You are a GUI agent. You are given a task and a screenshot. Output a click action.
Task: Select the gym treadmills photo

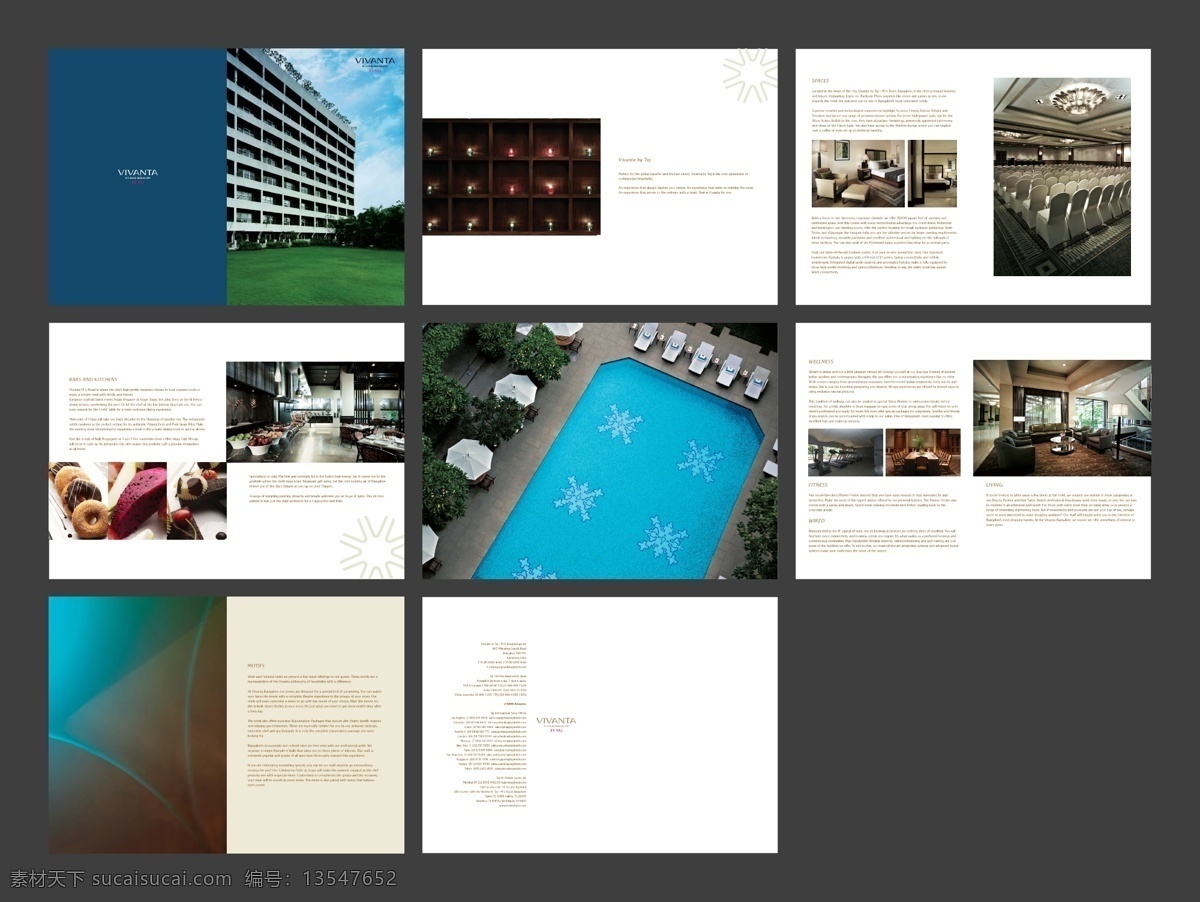coord(845,453)
